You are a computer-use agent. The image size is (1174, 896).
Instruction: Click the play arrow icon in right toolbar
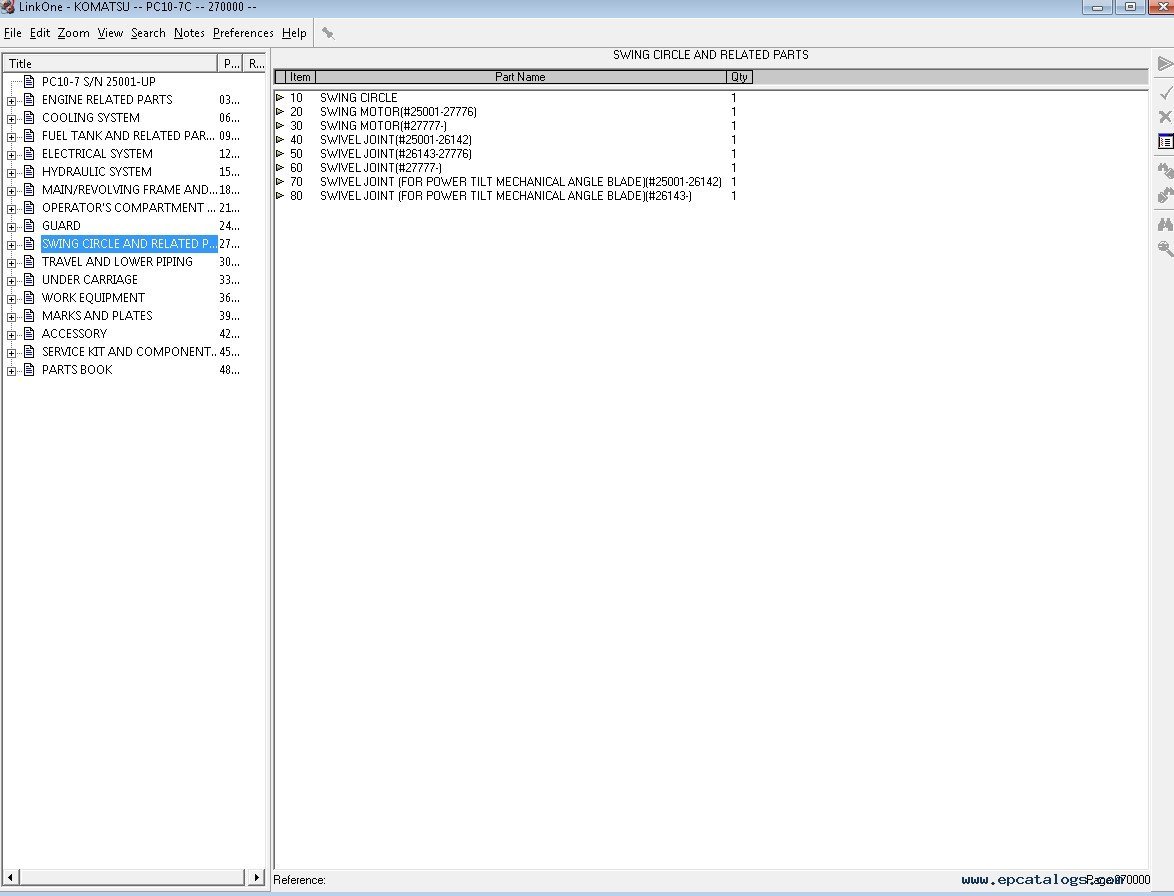(x=1165, y=64)
